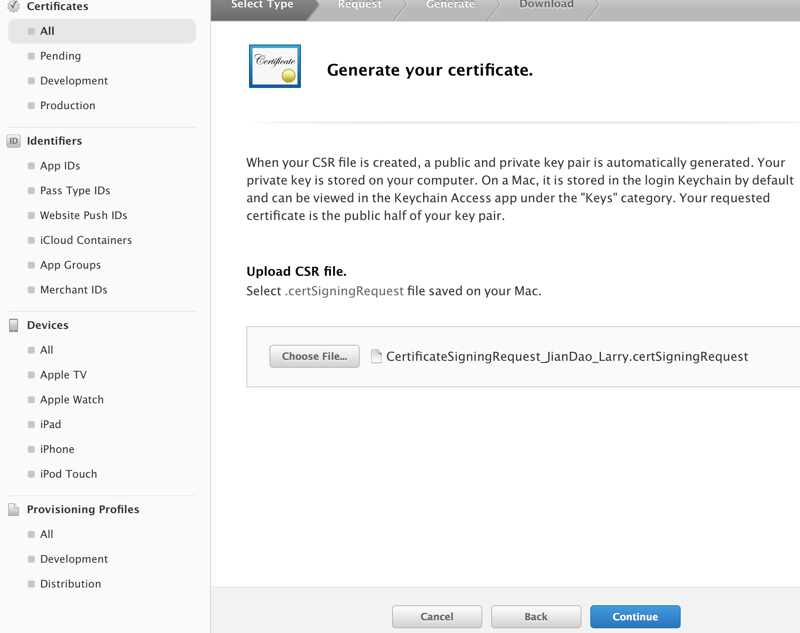The image size is (800, 633).
Task: Click the Request step in progress bar
Action: tap(359, 5)
